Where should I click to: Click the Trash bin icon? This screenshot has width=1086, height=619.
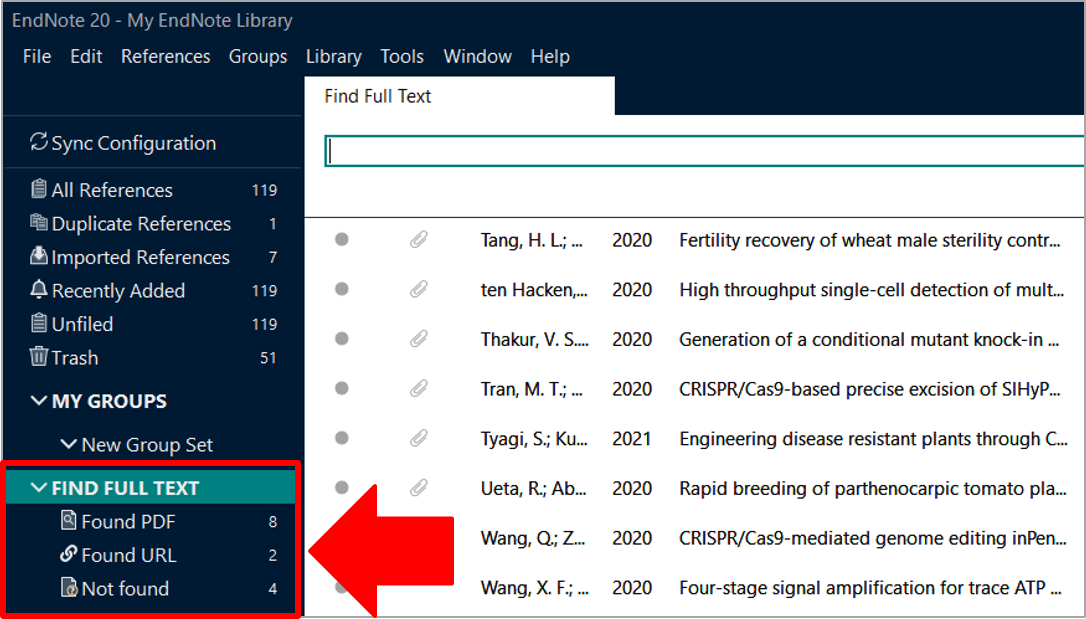[x=39, y=357]
